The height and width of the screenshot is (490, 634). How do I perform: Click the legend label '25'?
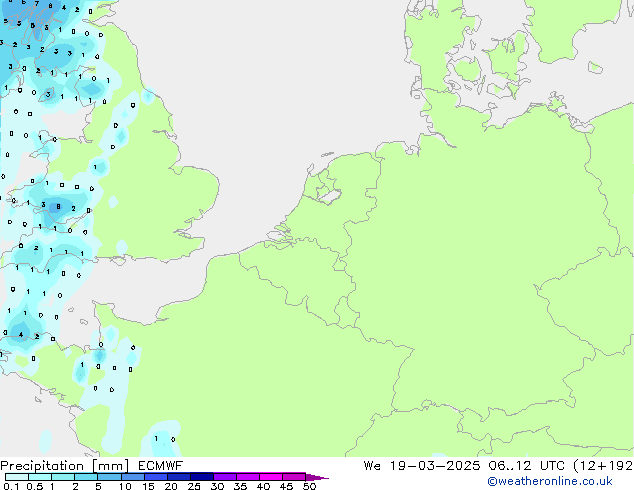(x=194, y=486)
